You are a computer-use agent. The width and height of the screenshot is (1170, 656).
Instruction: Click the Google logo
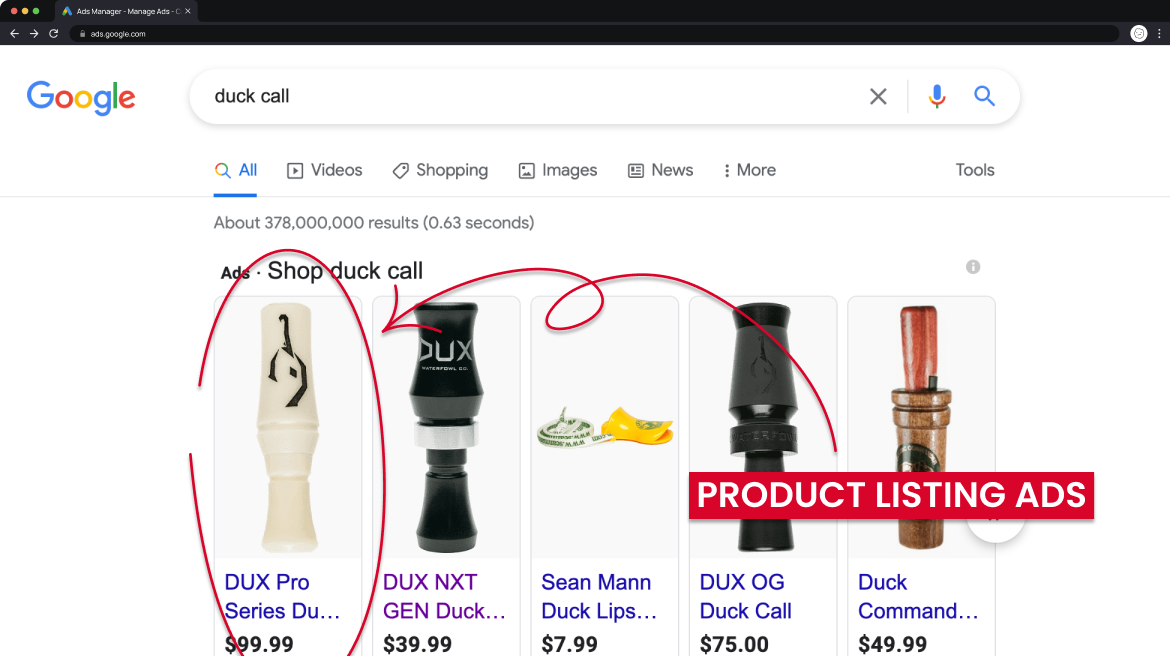coord(81,97)
